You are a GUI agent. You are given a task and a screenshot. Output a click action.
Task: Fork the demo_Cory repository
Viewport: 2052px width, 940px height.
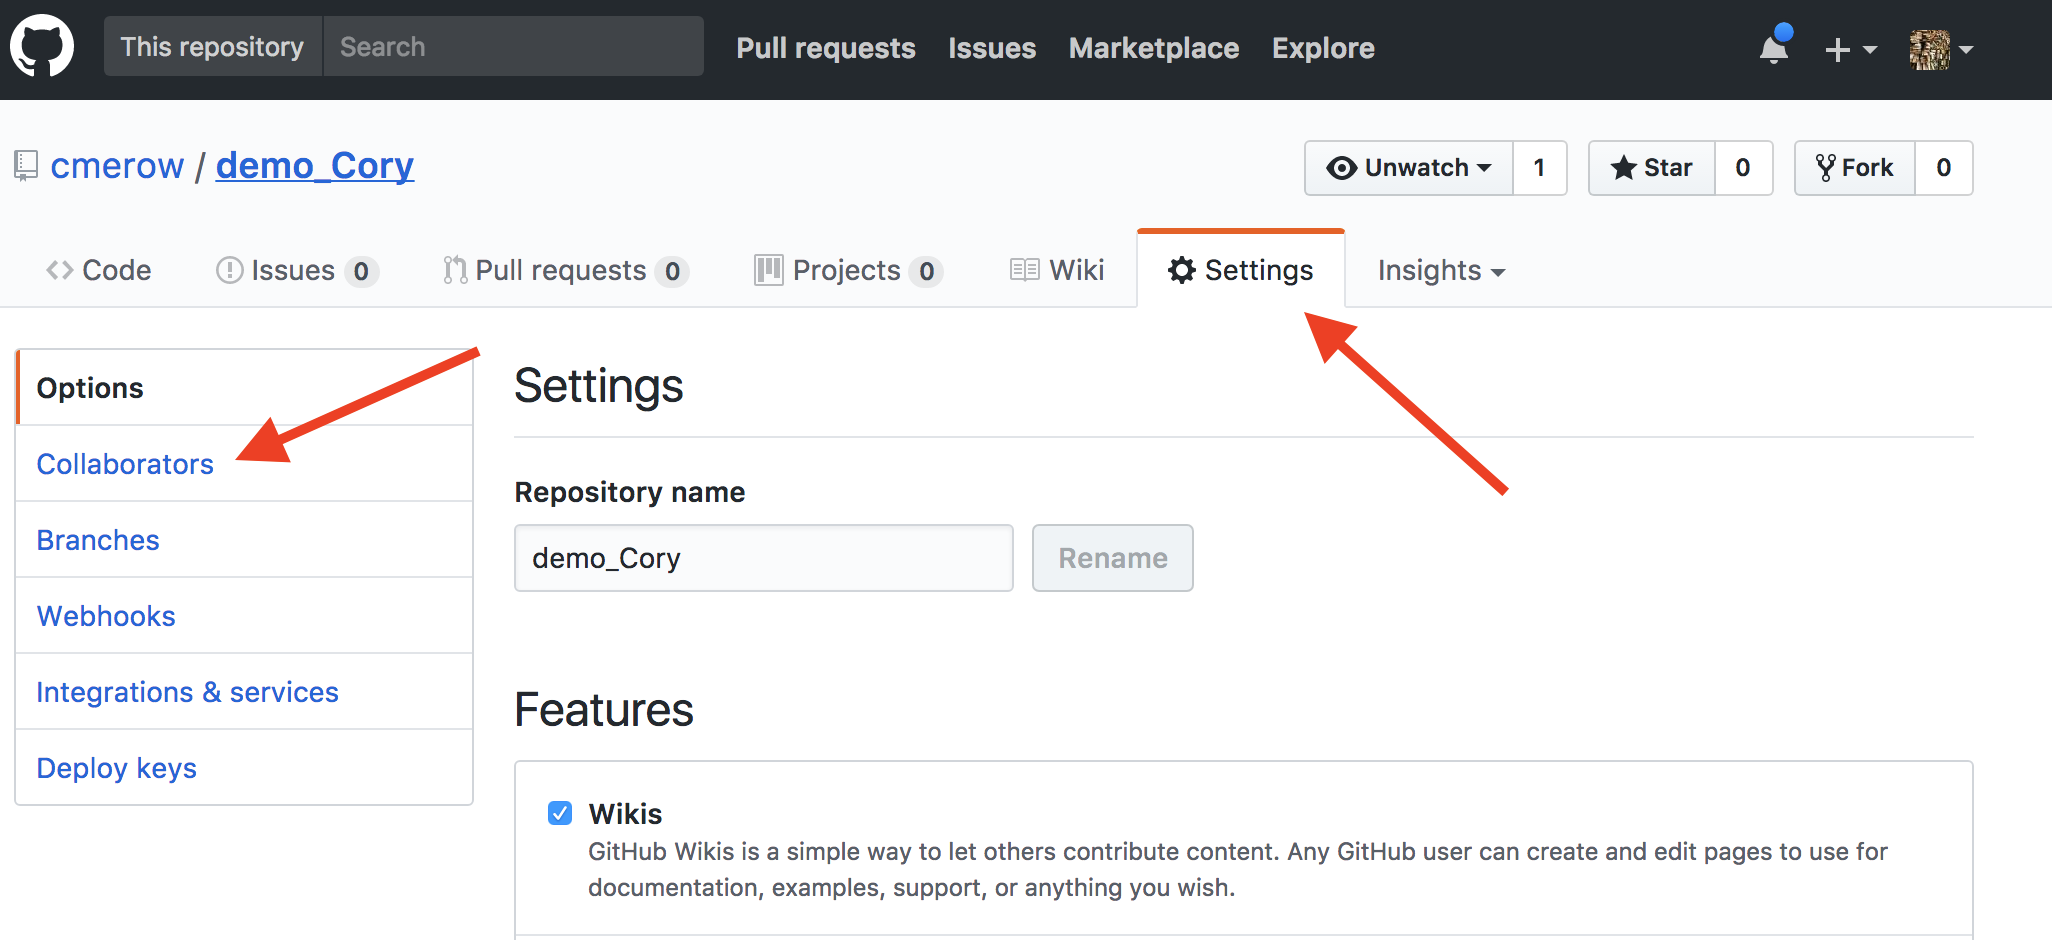tap(1855, 167)
